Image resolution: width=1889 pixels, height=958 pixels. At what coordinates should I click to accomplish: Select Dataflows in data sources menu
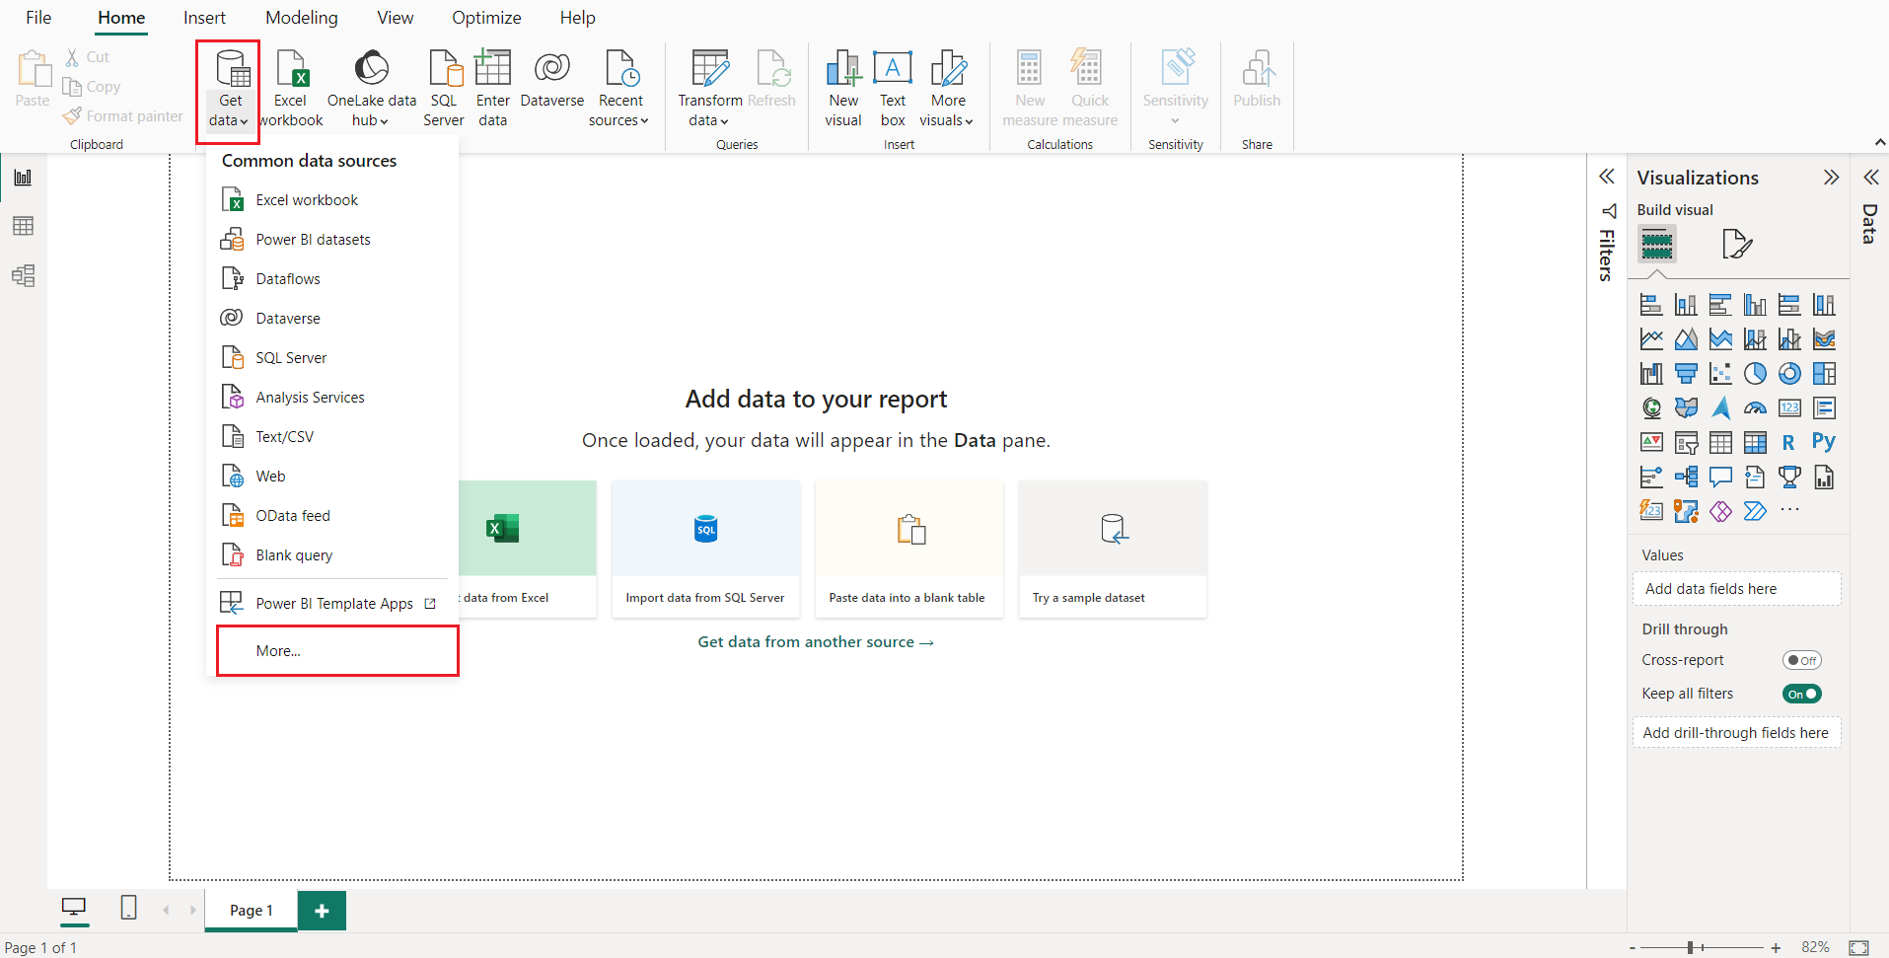(332, 279)
